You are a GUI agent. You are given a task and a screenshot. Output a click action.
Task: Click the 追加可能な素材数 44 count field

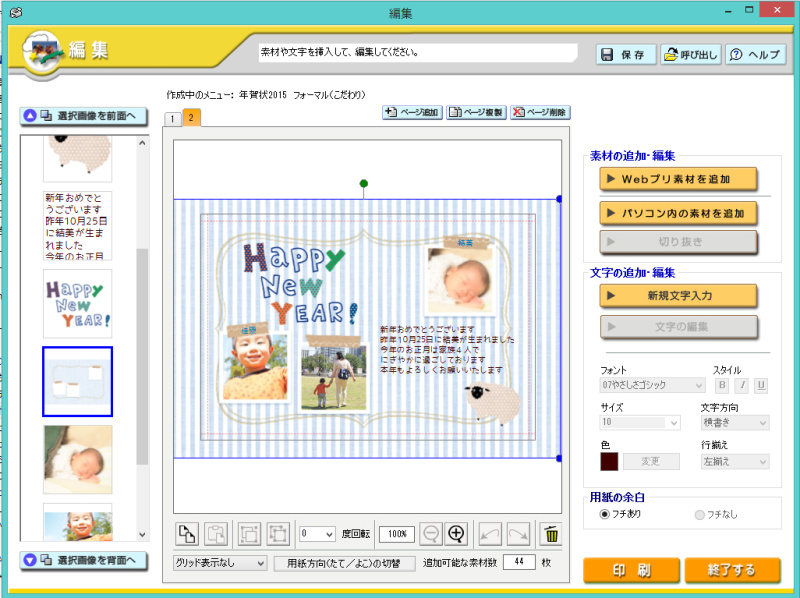click(x=519, y=562)
